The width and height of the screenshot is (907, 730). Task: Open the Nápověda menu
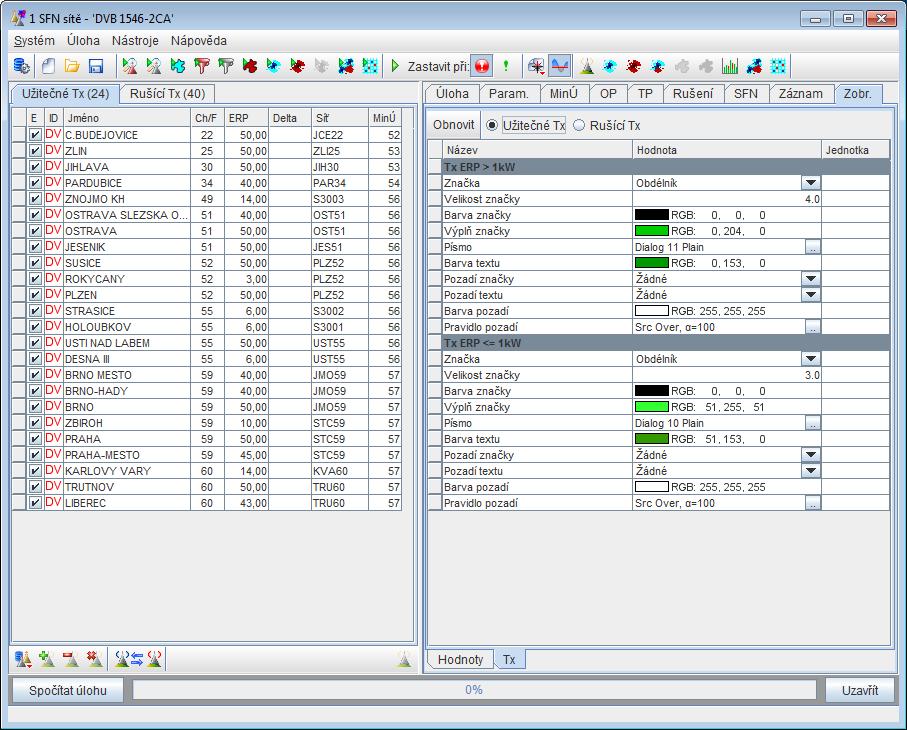tap(198, 40)
